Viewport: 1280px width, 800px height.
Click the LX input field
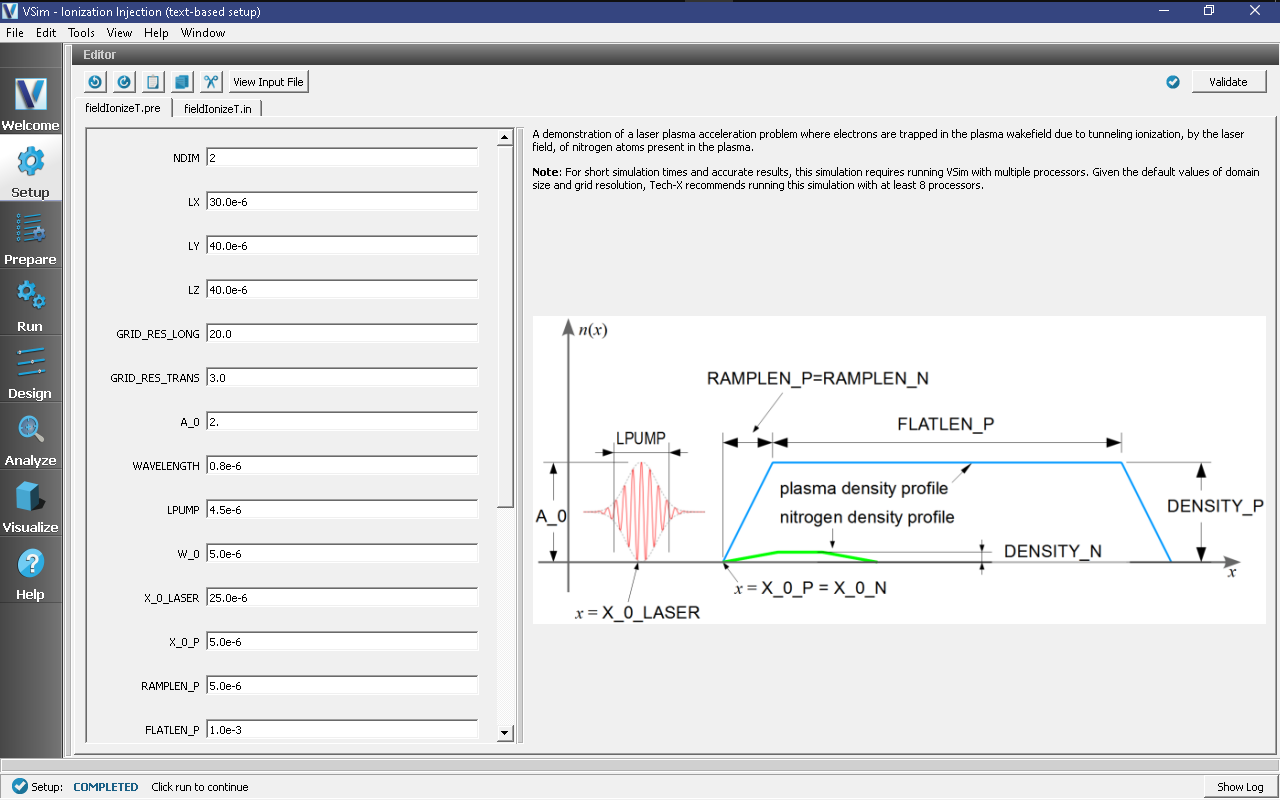[x=341, y=202]
